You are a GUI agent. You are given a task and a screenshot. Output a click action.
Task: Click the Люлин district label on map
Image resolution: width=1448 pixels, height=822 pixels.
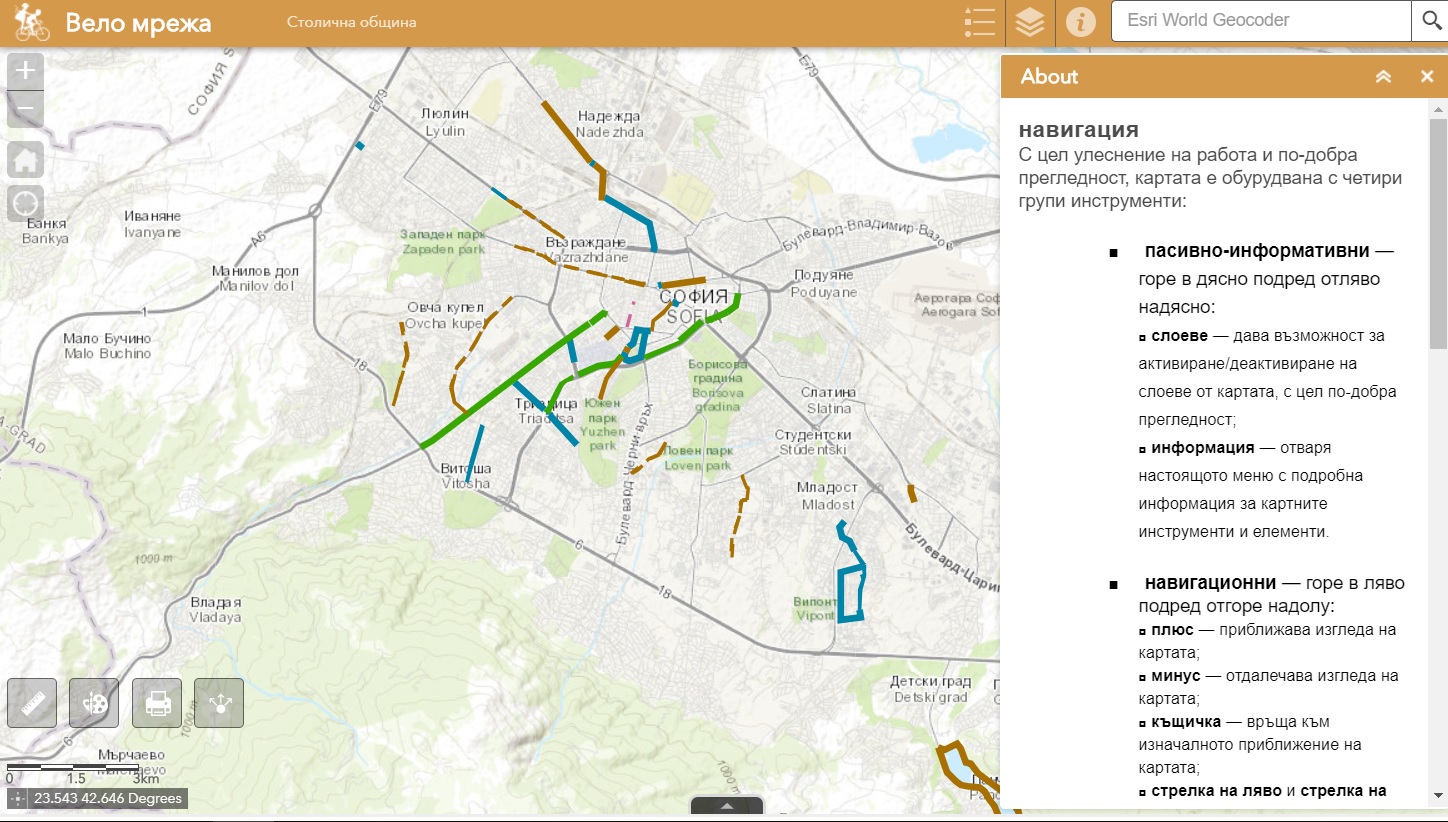(x=444, y=115)
